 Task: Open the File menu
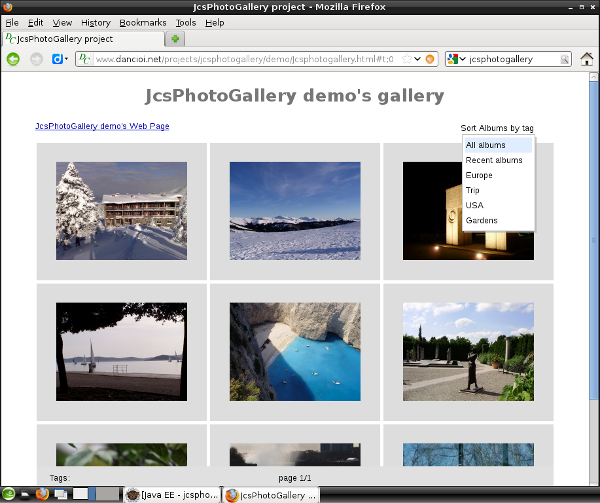12,23
